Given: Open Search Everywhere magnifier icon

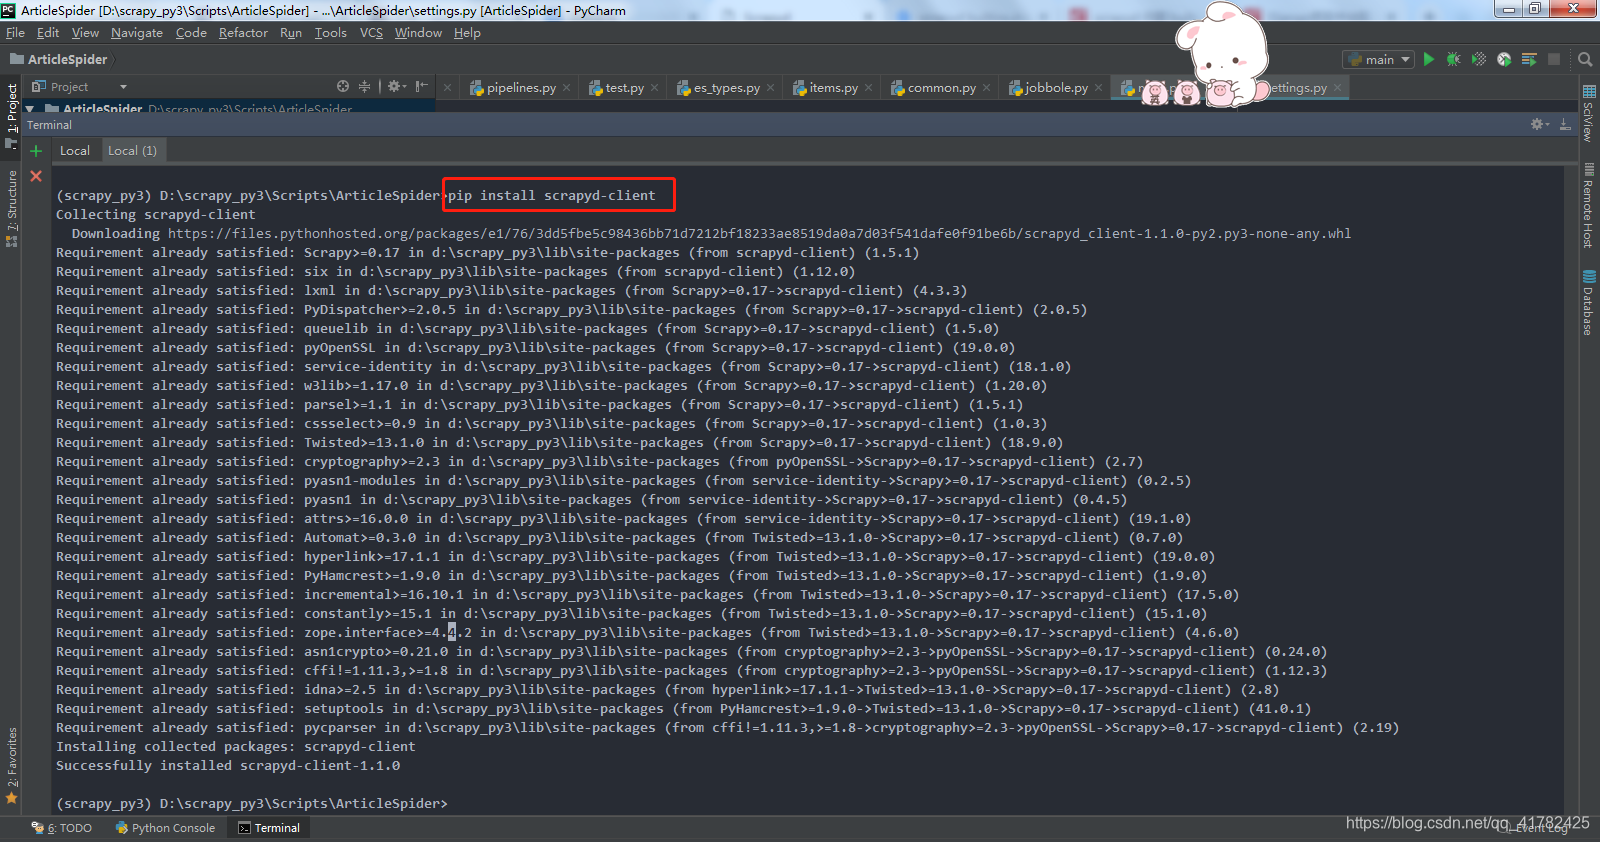Looking at the screenshot, I should (x=1585, y=60).
